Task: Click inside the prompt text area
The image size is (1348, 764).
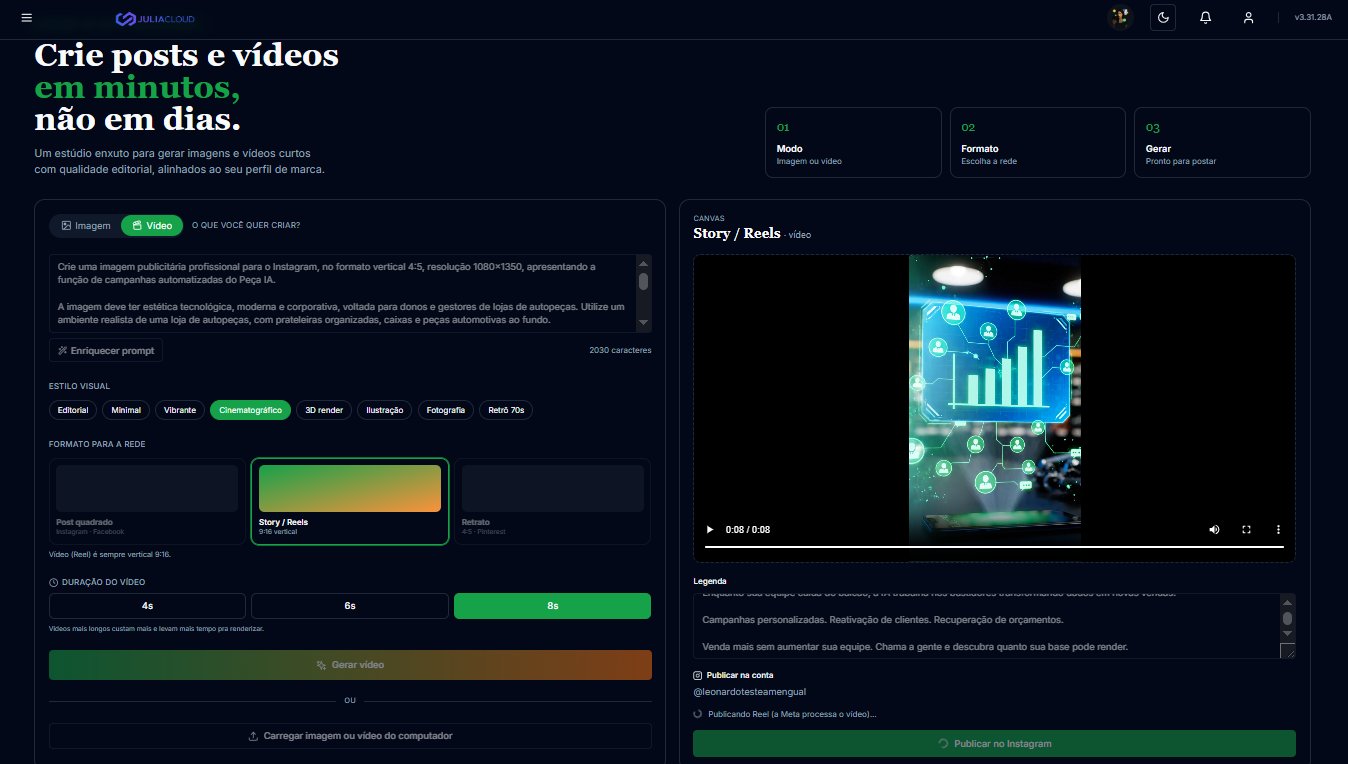Action: [343, 293]
